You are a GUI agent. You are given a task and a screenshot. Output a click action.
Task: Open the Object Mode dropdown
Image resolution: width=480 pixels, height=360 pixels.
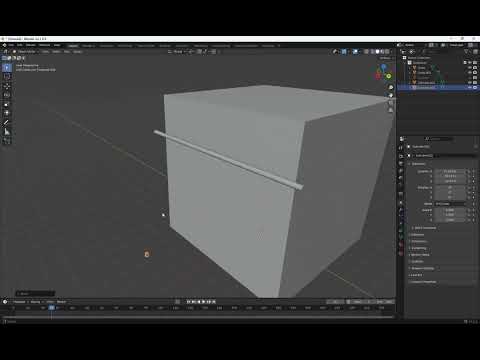click(25, 52)
